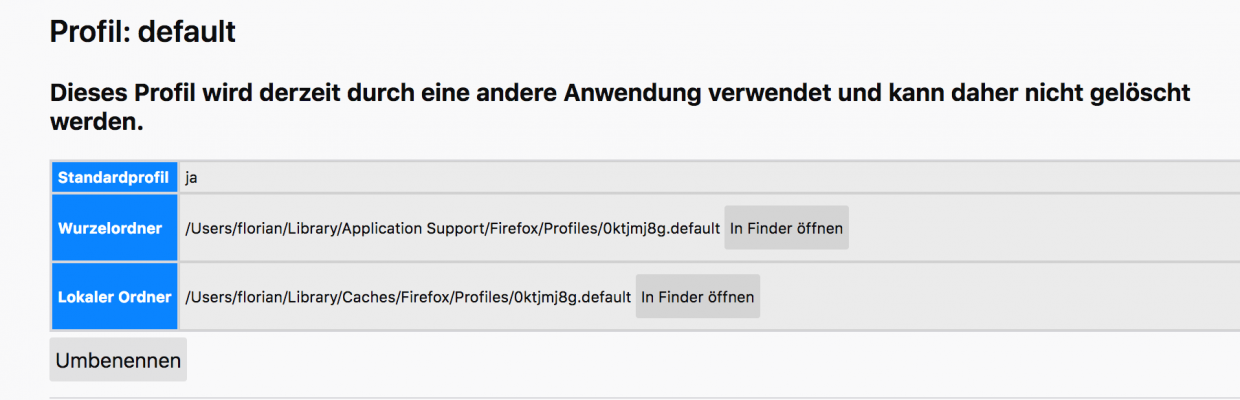Screen dimensions: 1240x400
Task: Click '0ktjmj8g.default' in the Lokaler Ordner path
Action: point(572,297)
